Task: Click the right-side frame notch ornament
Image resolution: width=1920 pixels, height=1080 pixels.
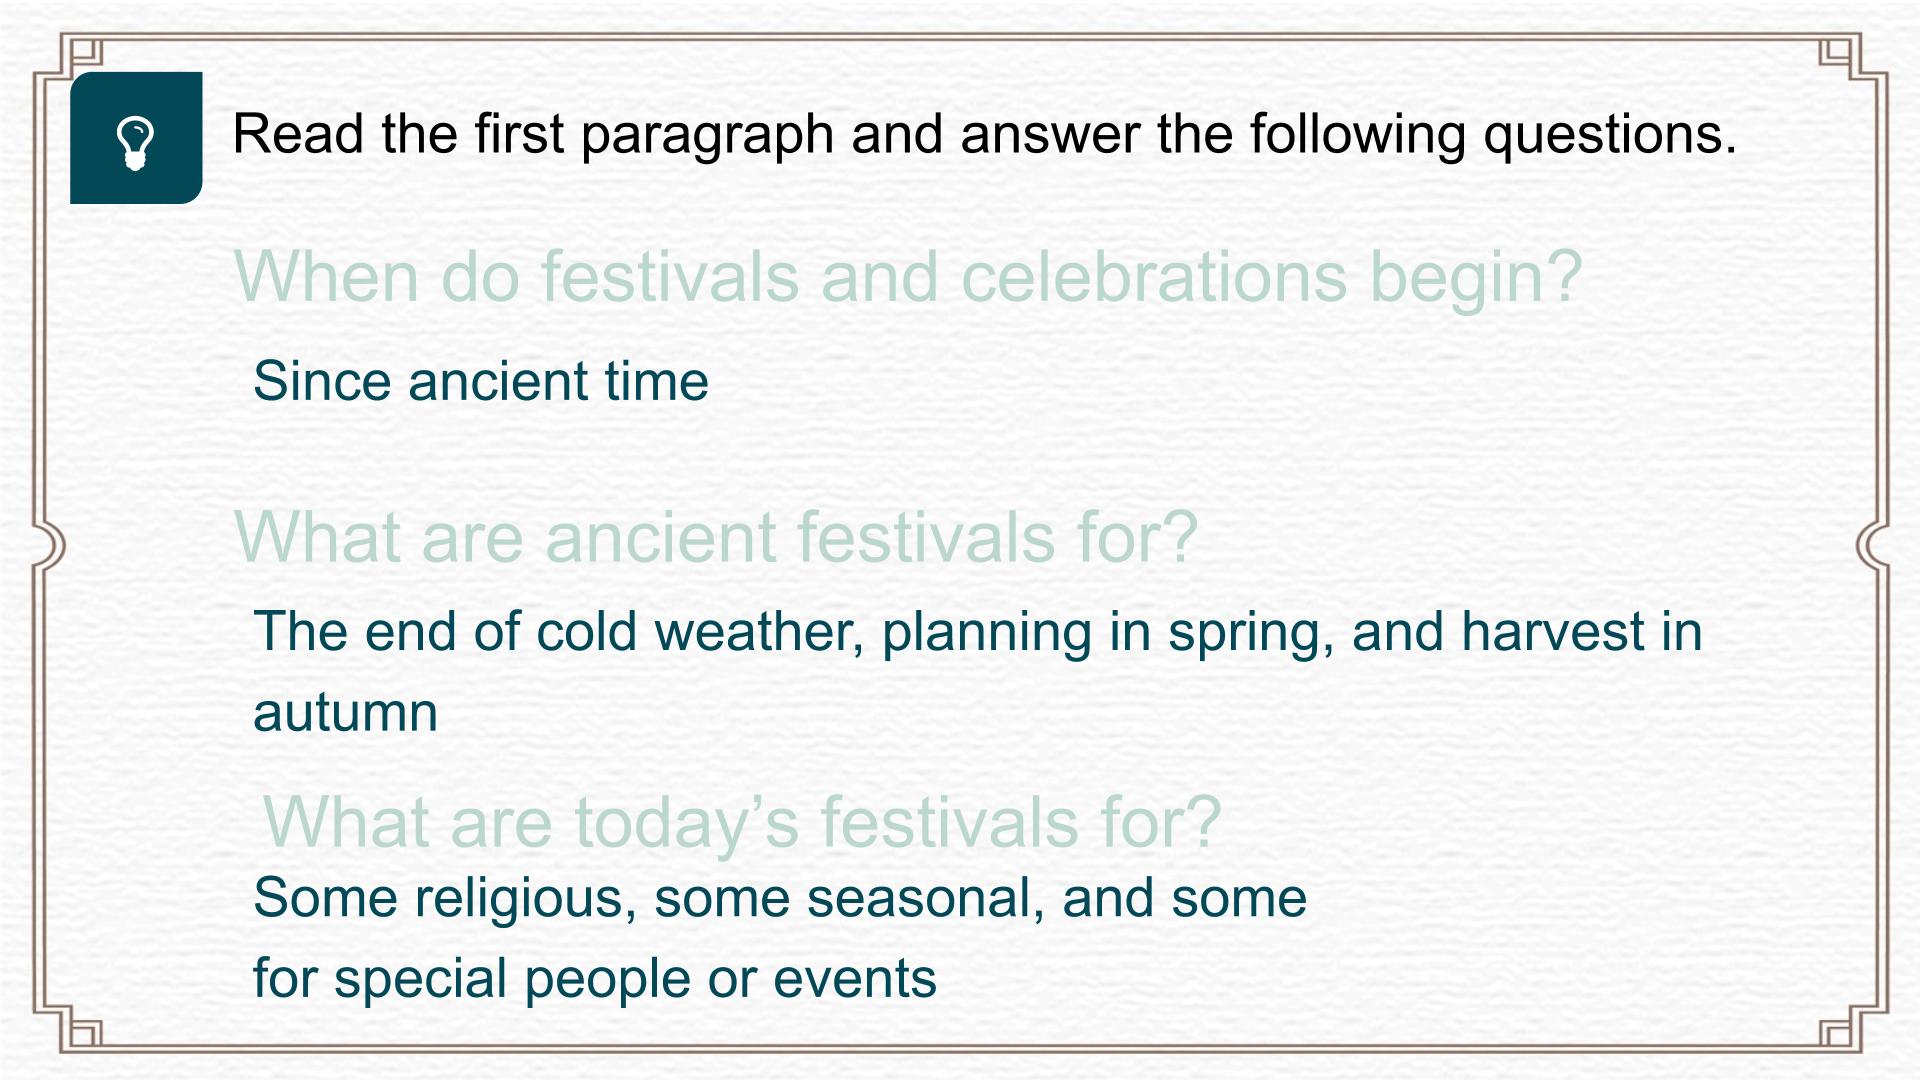Action: pos(1873,546)
